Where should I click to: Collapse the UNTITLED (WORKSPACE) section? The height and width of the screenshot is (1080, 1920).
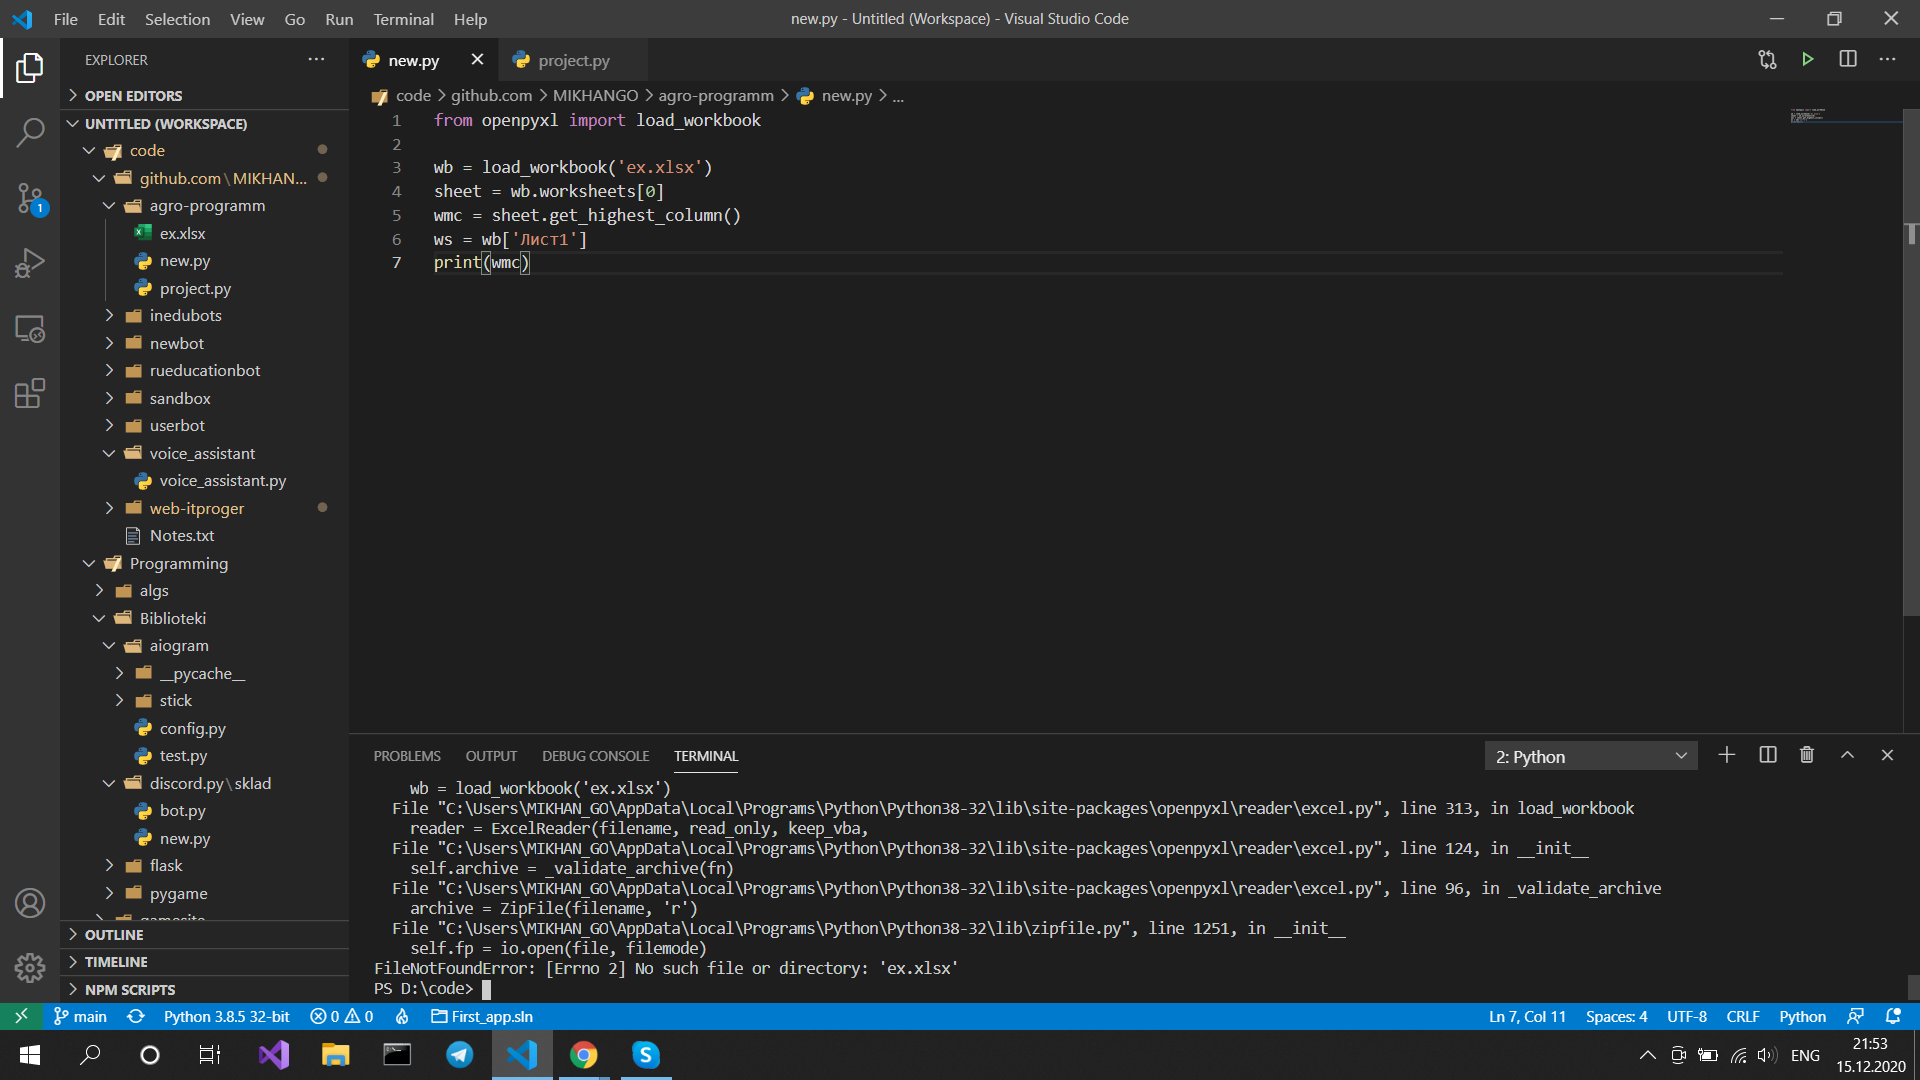pyautogui.click(x=205, y=124)
